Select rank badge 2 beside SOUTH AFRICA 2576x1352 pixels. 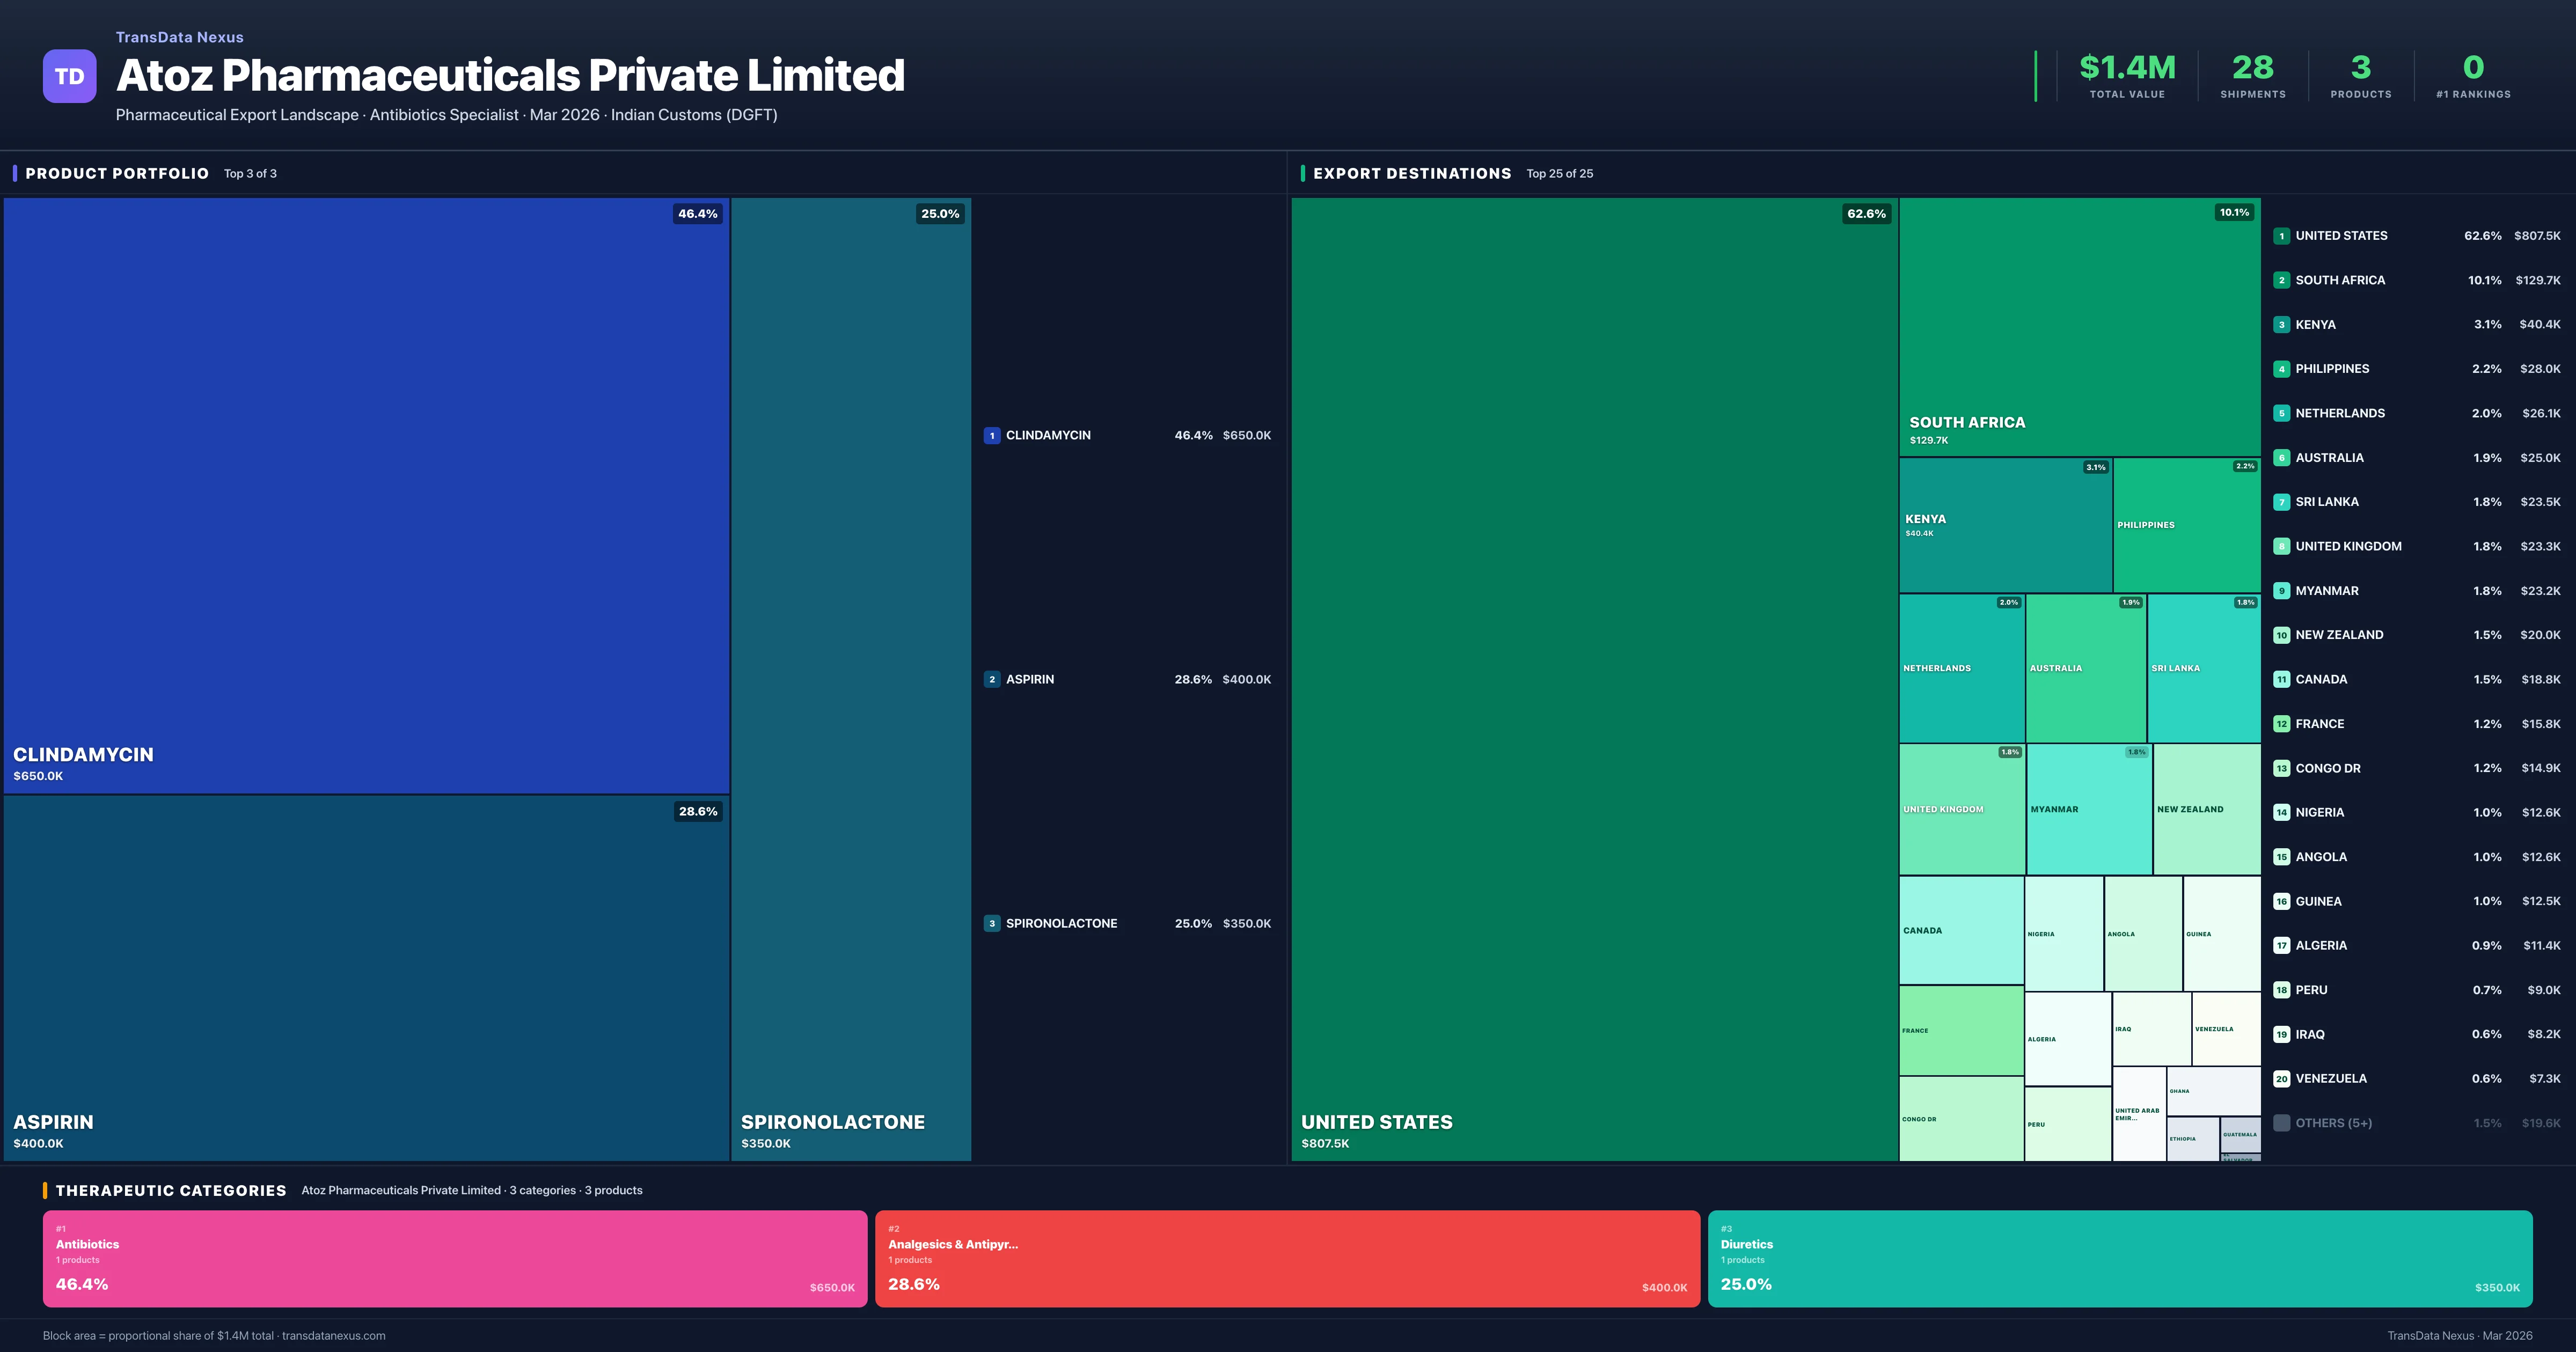point(2282,280)
